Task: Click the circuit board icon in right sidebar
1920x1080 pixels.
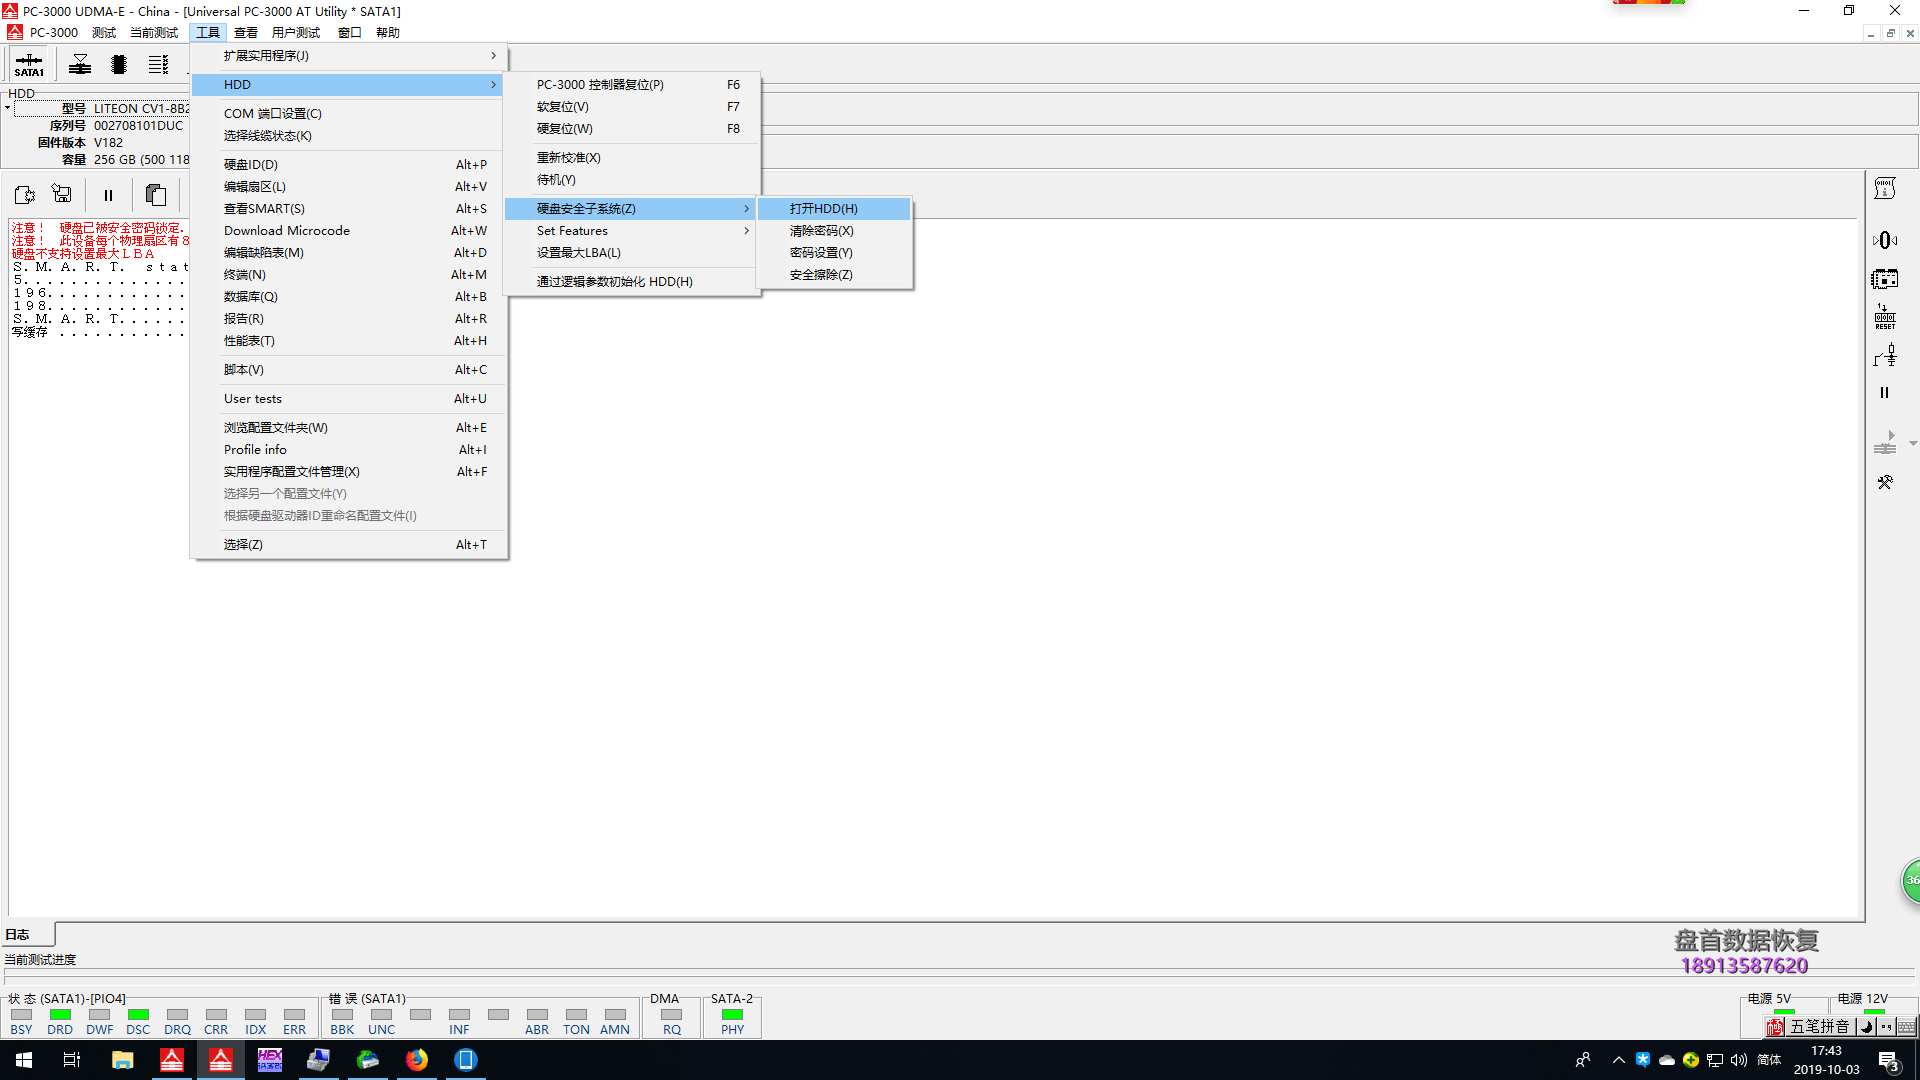Action: 1885,279
